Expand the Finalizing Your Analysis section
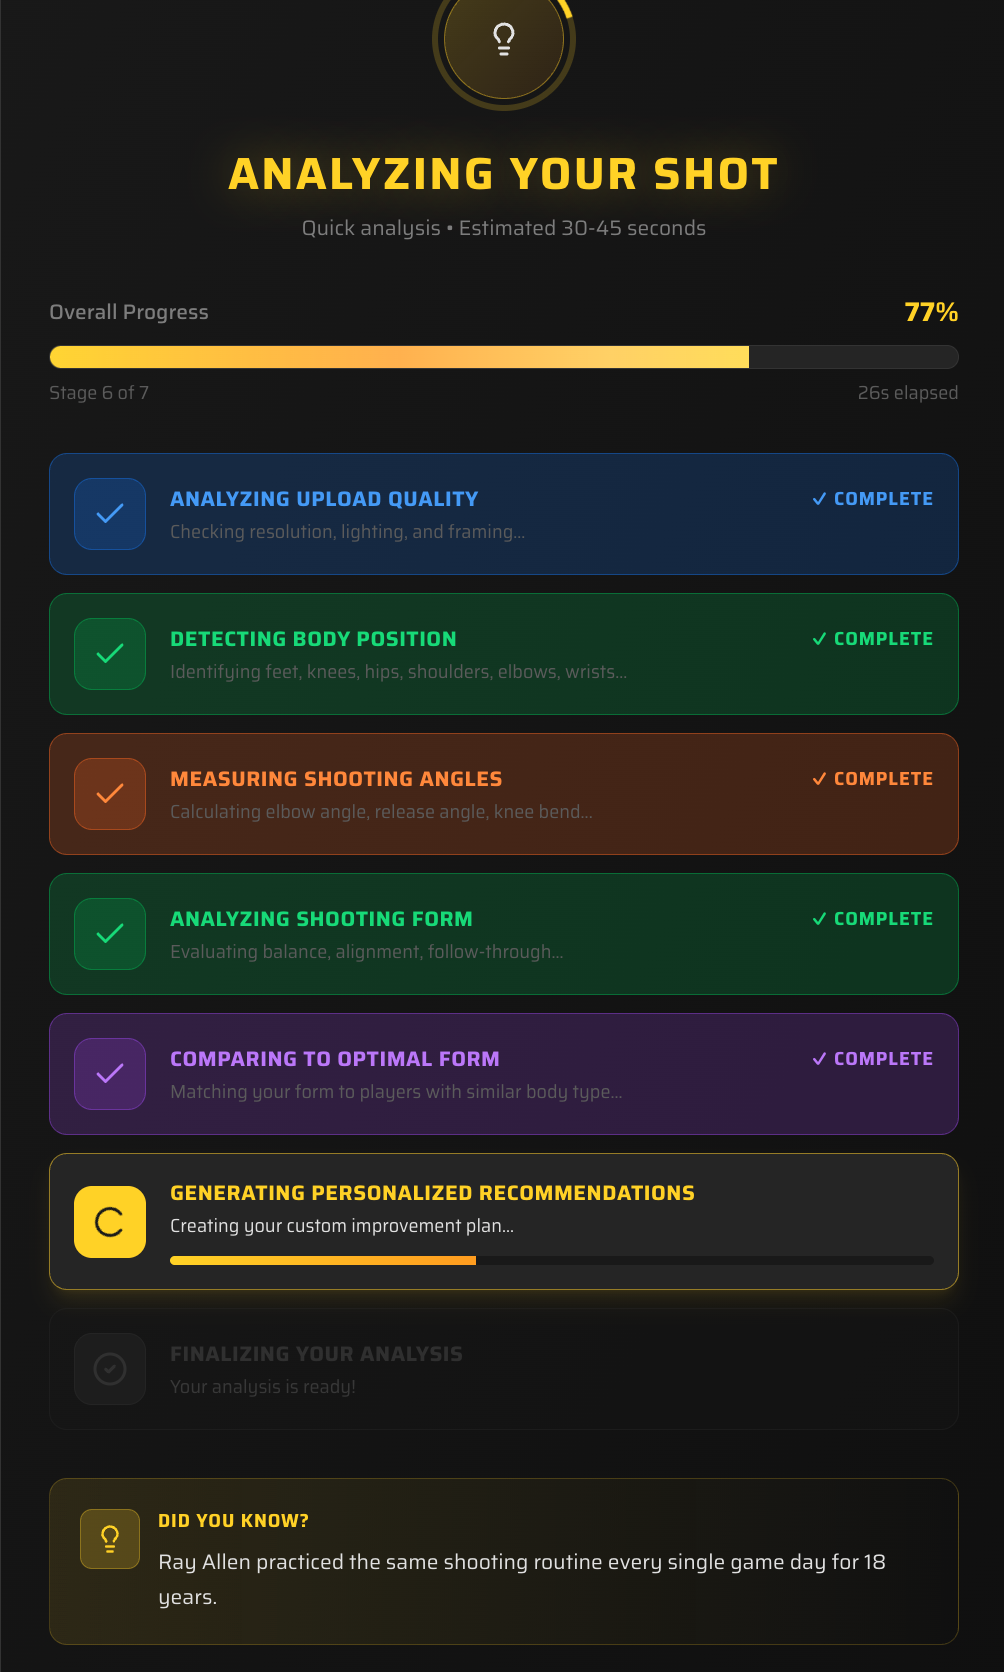The height and width of the screenshot is (1672, 1004). tap(503, 1369)
